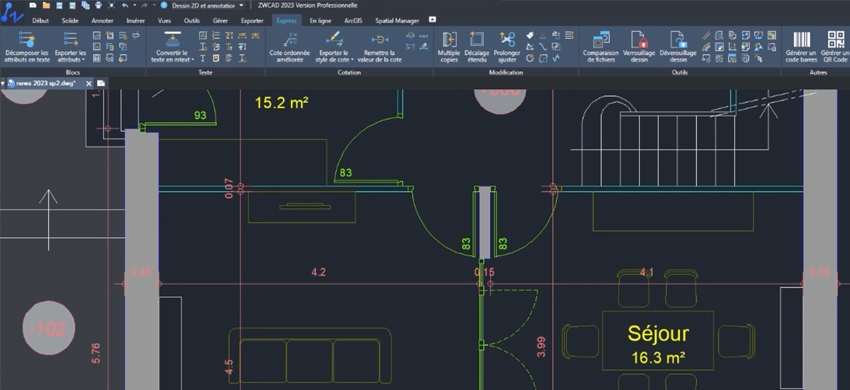Select the Prolonger ajuster tool

click(507, 47)
